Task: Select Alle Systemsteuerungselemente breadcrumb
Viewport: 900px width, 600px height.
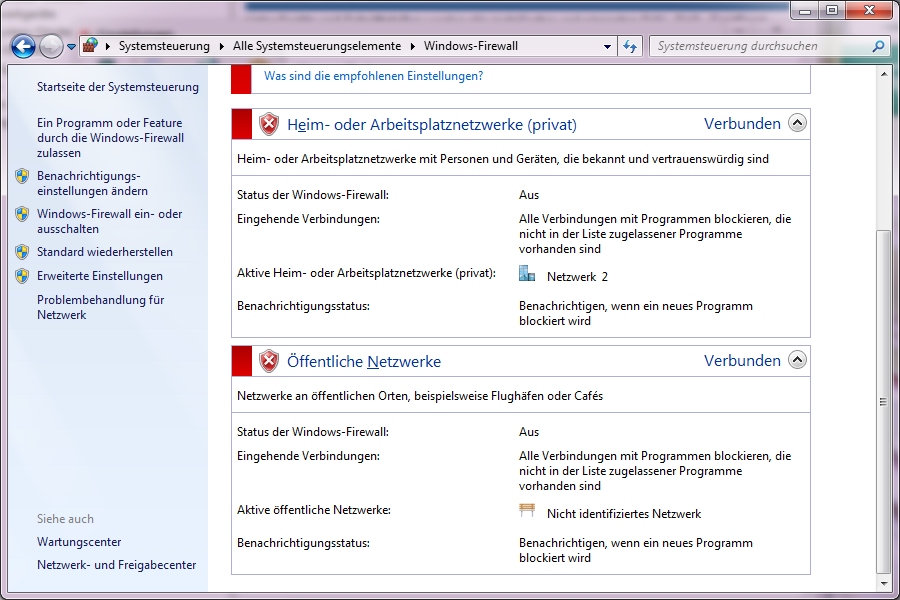Action: pos(317,46)
